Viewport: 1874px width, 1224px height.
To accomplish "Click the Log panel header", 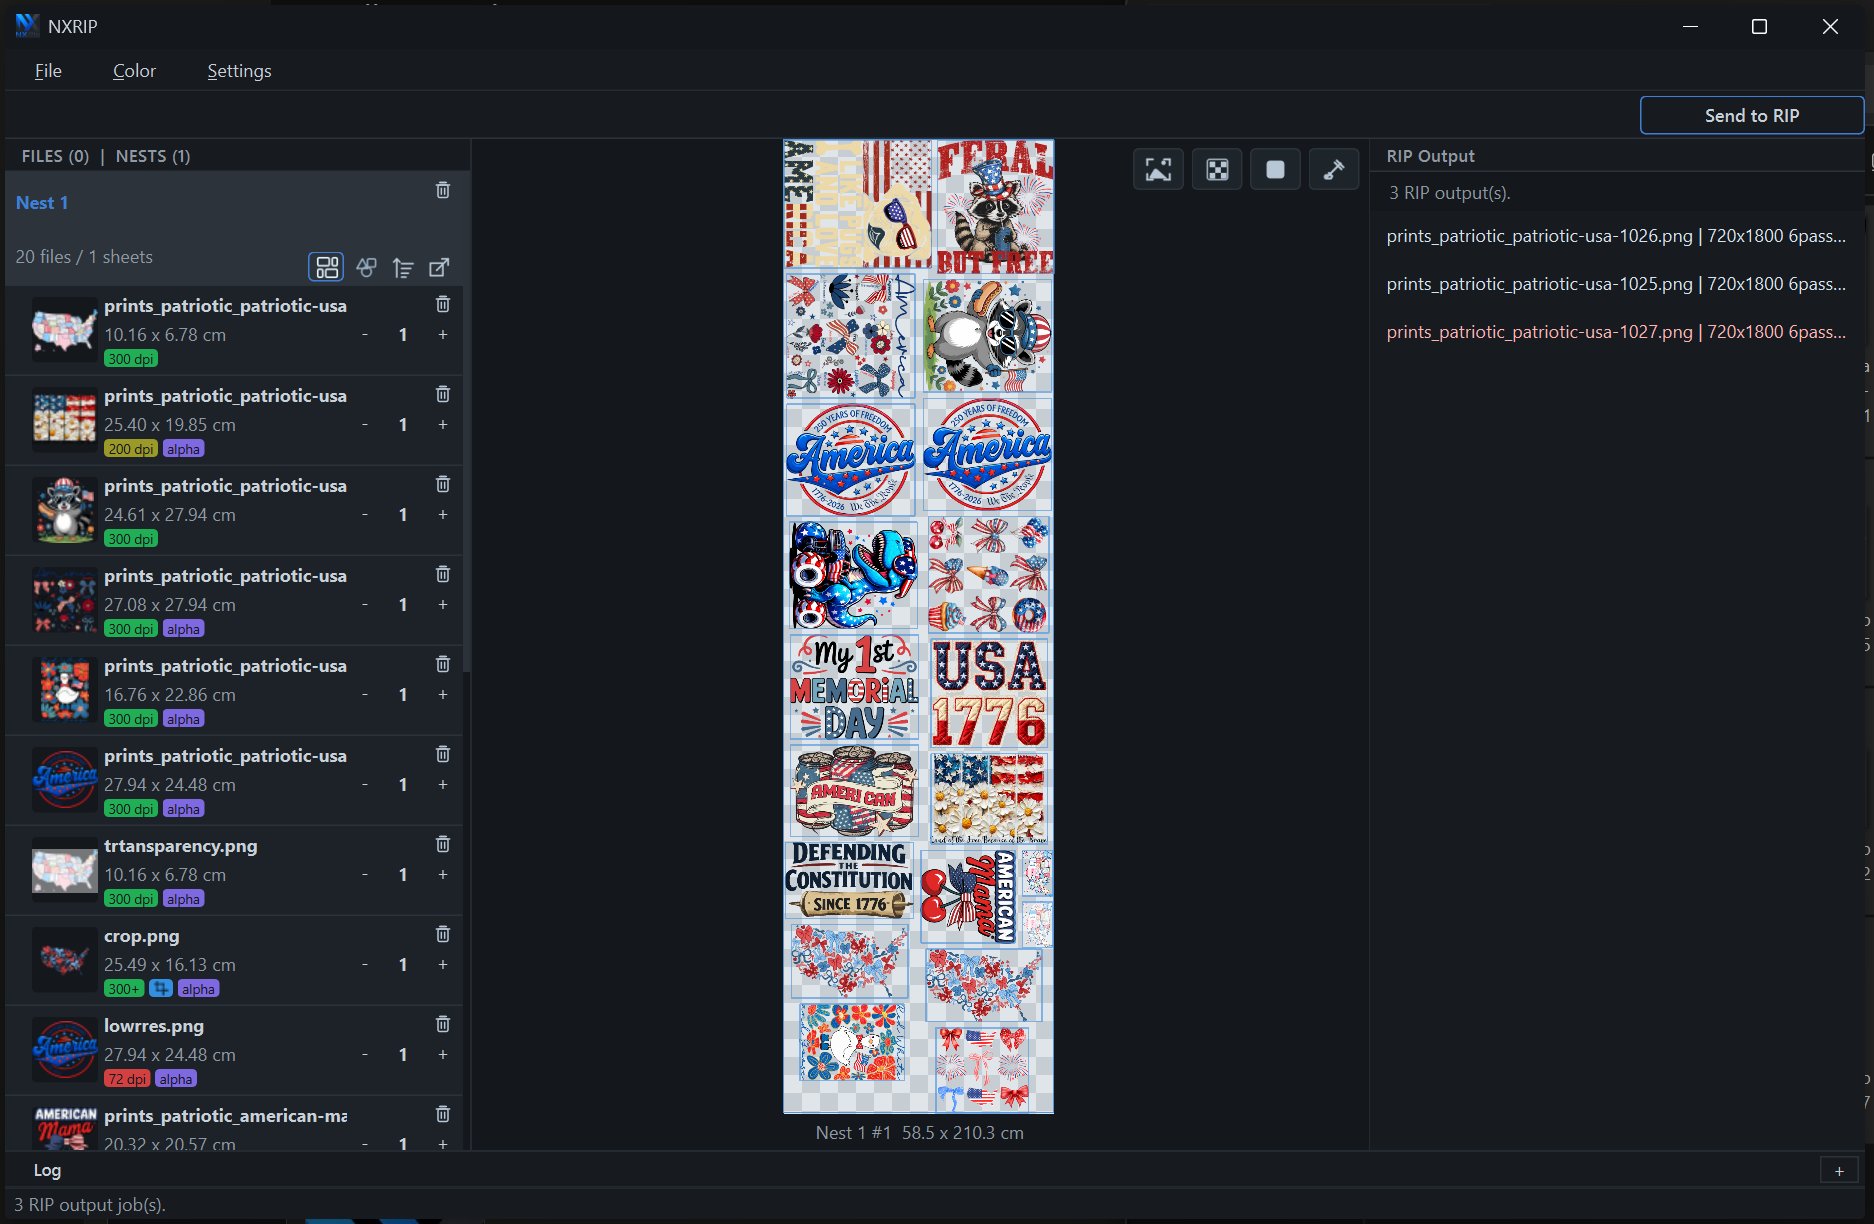I will pyautogui.click(x=47, y=1170).
